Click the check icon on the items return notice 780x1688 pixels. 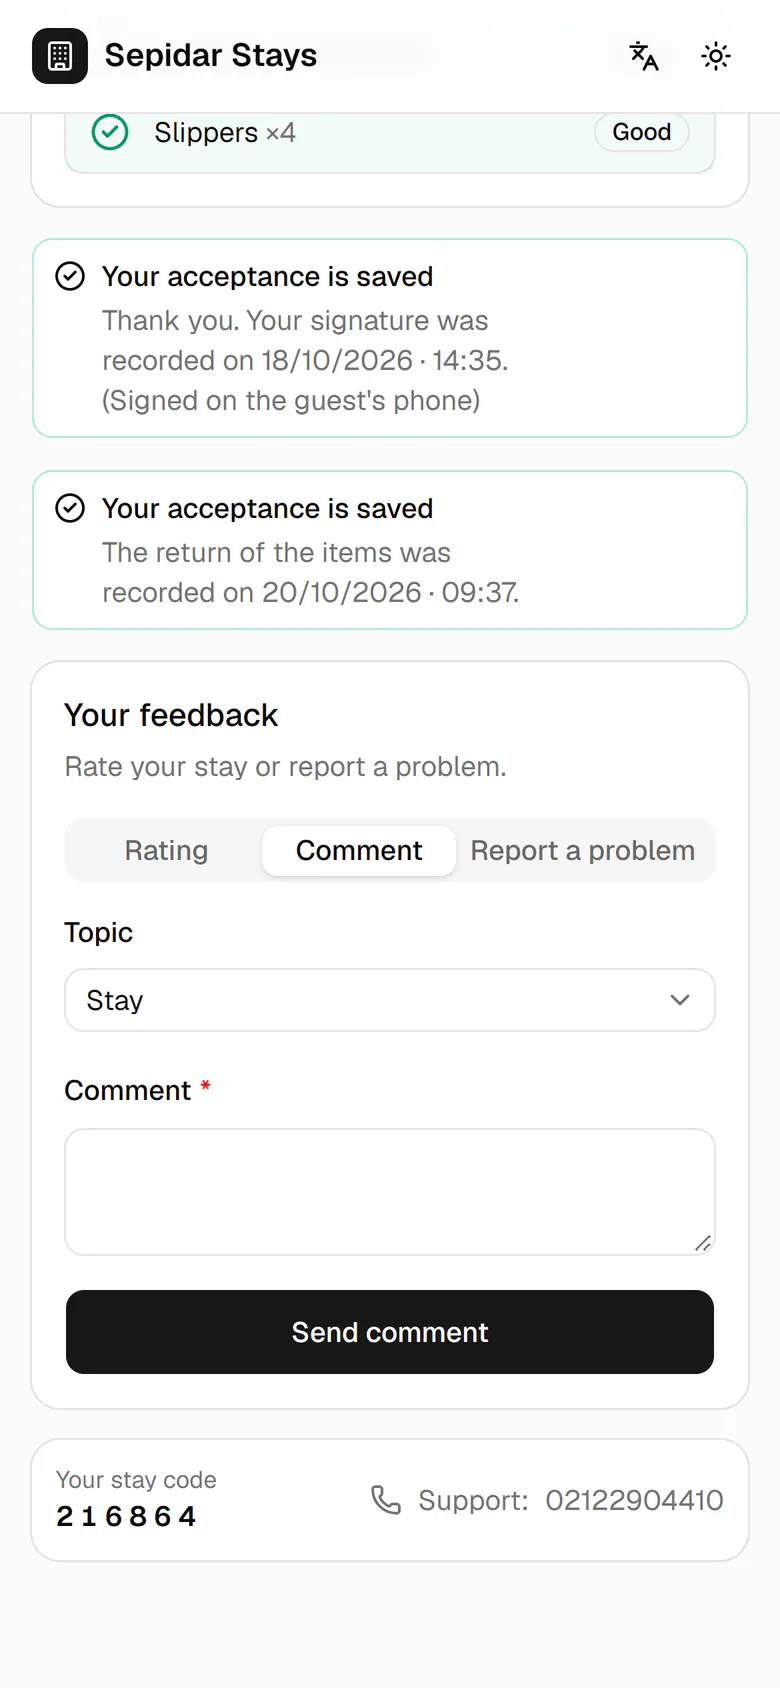[70, 508]
